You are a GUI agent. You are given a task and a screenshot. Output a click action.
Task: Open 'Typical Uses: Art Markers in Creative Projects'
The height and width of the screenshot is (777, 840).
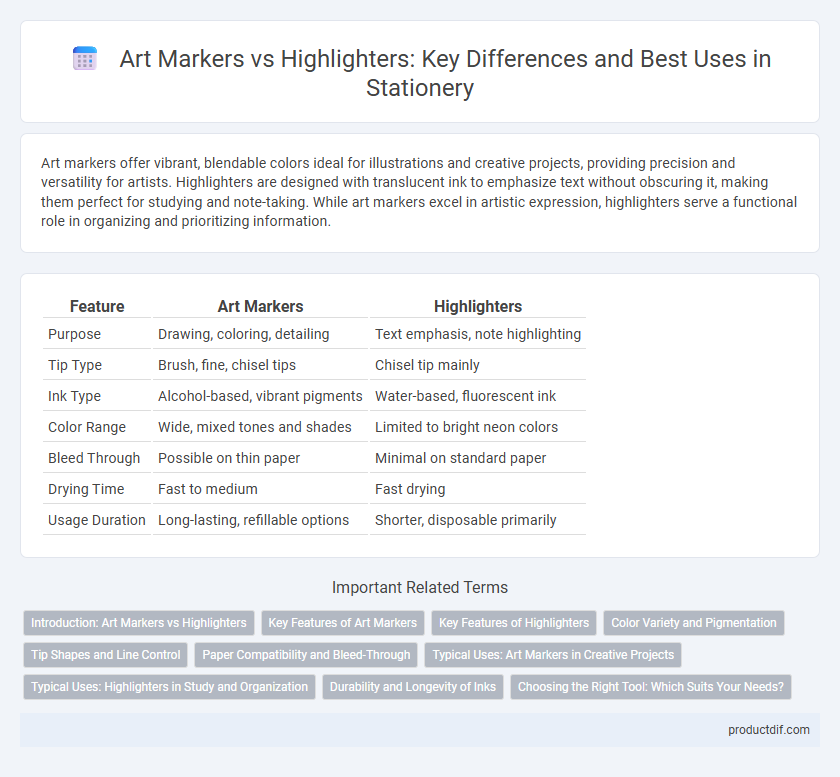tap(553, 655)
